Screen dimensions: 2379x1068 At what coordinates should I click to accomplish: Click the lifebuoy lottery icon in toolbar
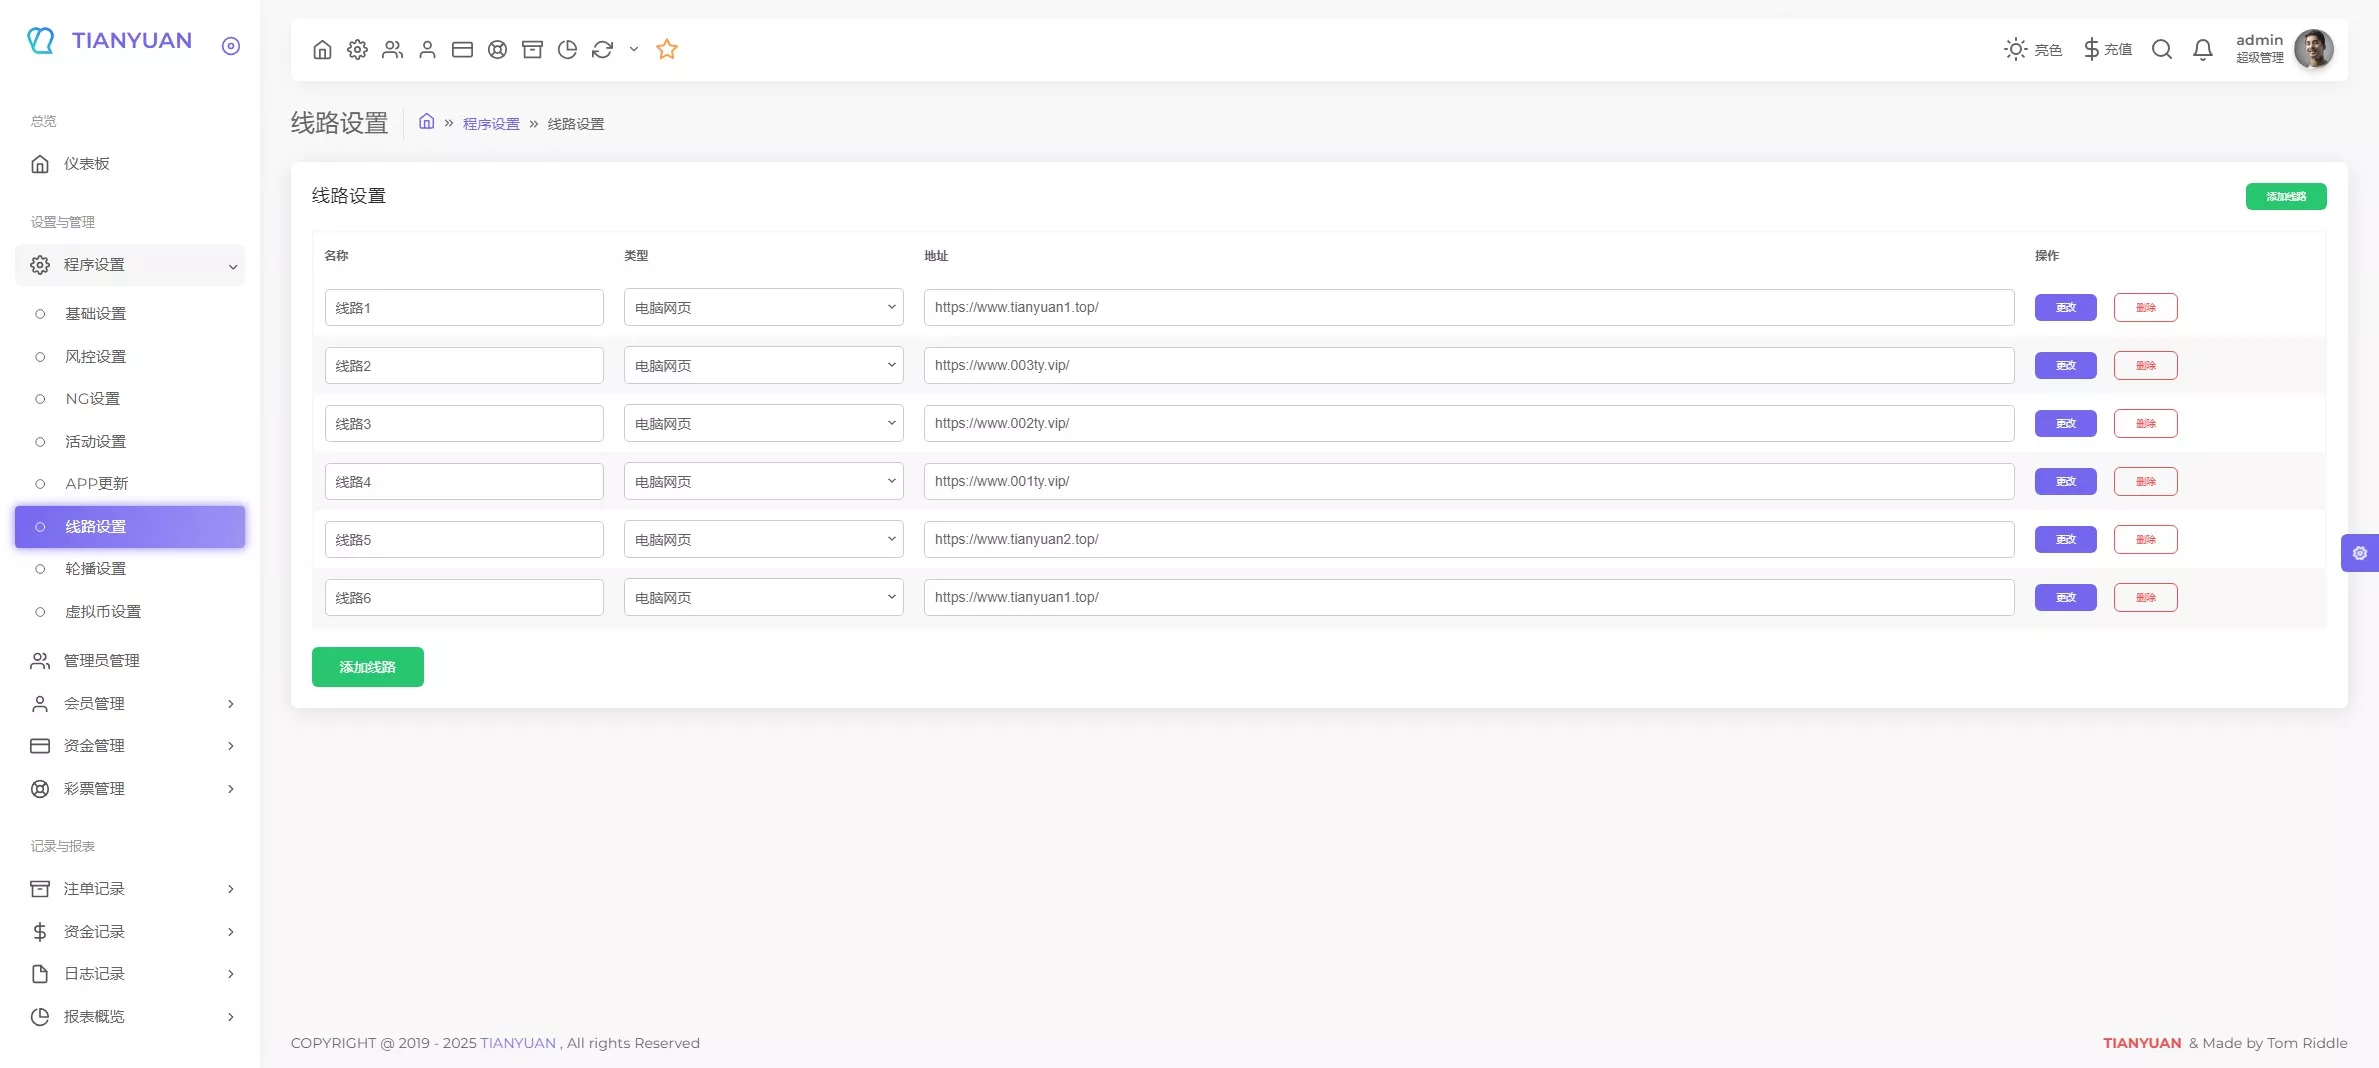pos(497,49)
